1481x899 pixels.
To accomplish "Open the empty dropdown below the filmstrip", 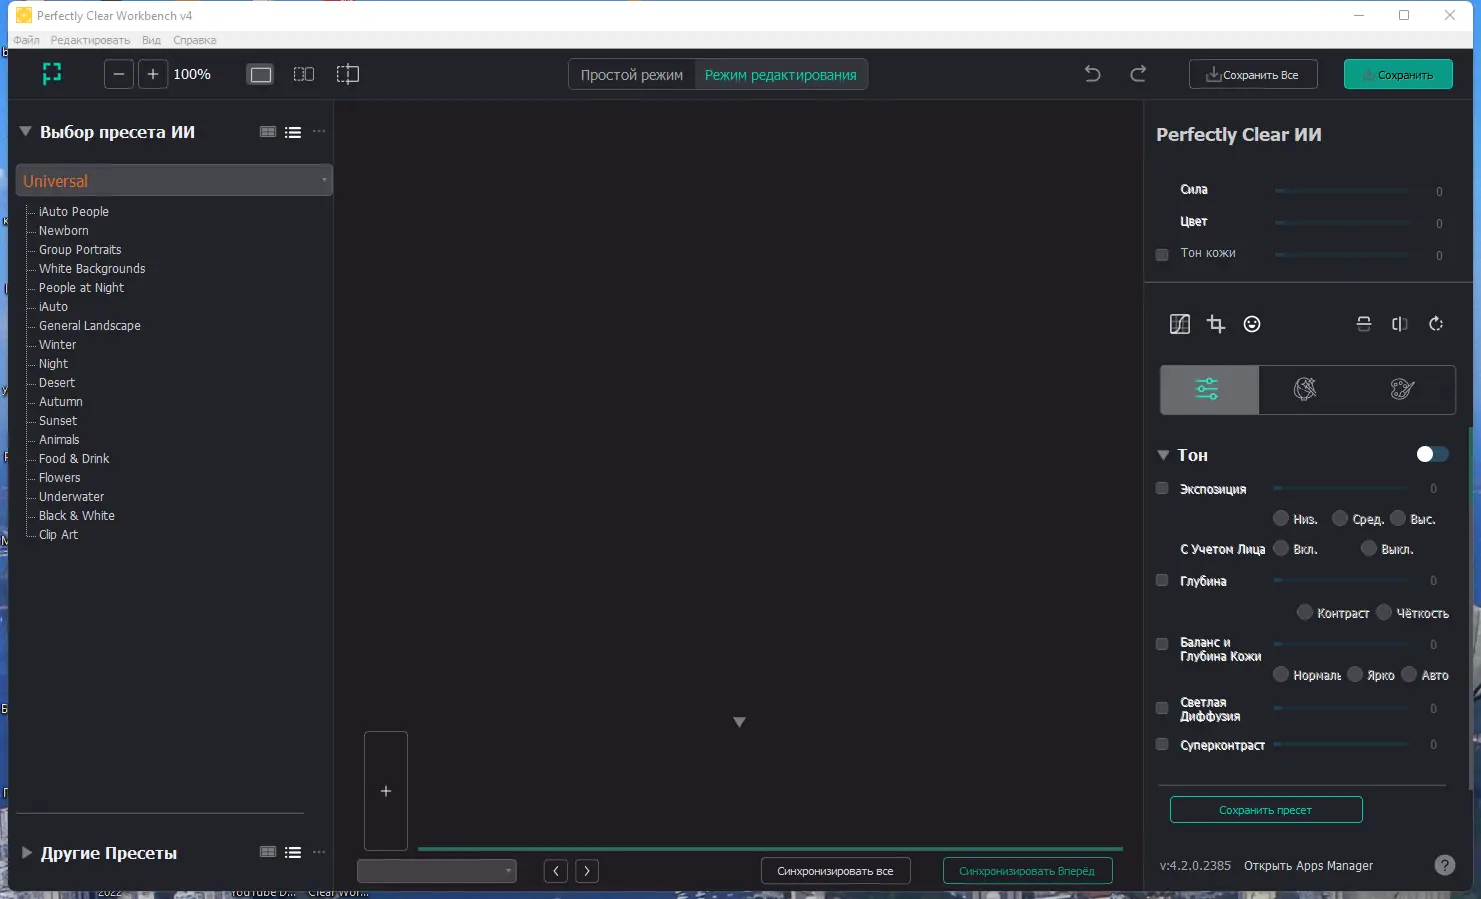I will coord(437,871).
